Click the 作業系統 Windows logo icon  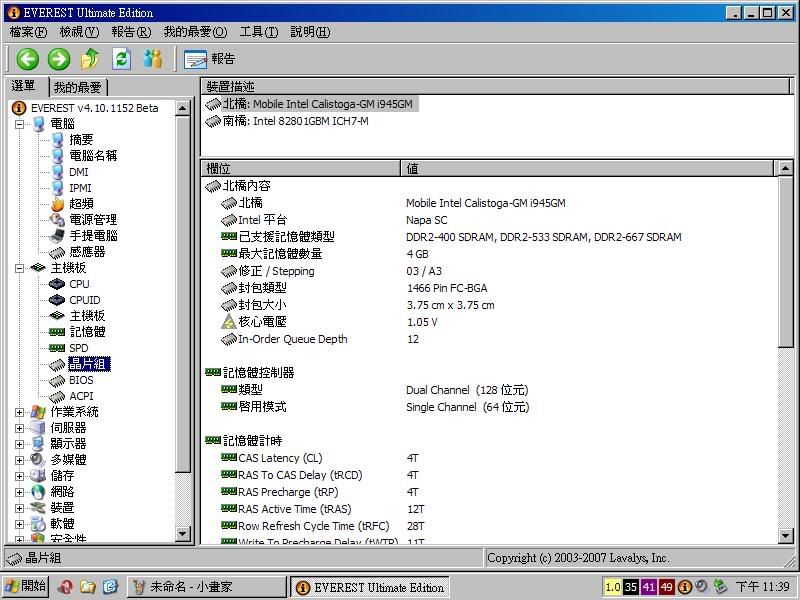click(38, 412)
